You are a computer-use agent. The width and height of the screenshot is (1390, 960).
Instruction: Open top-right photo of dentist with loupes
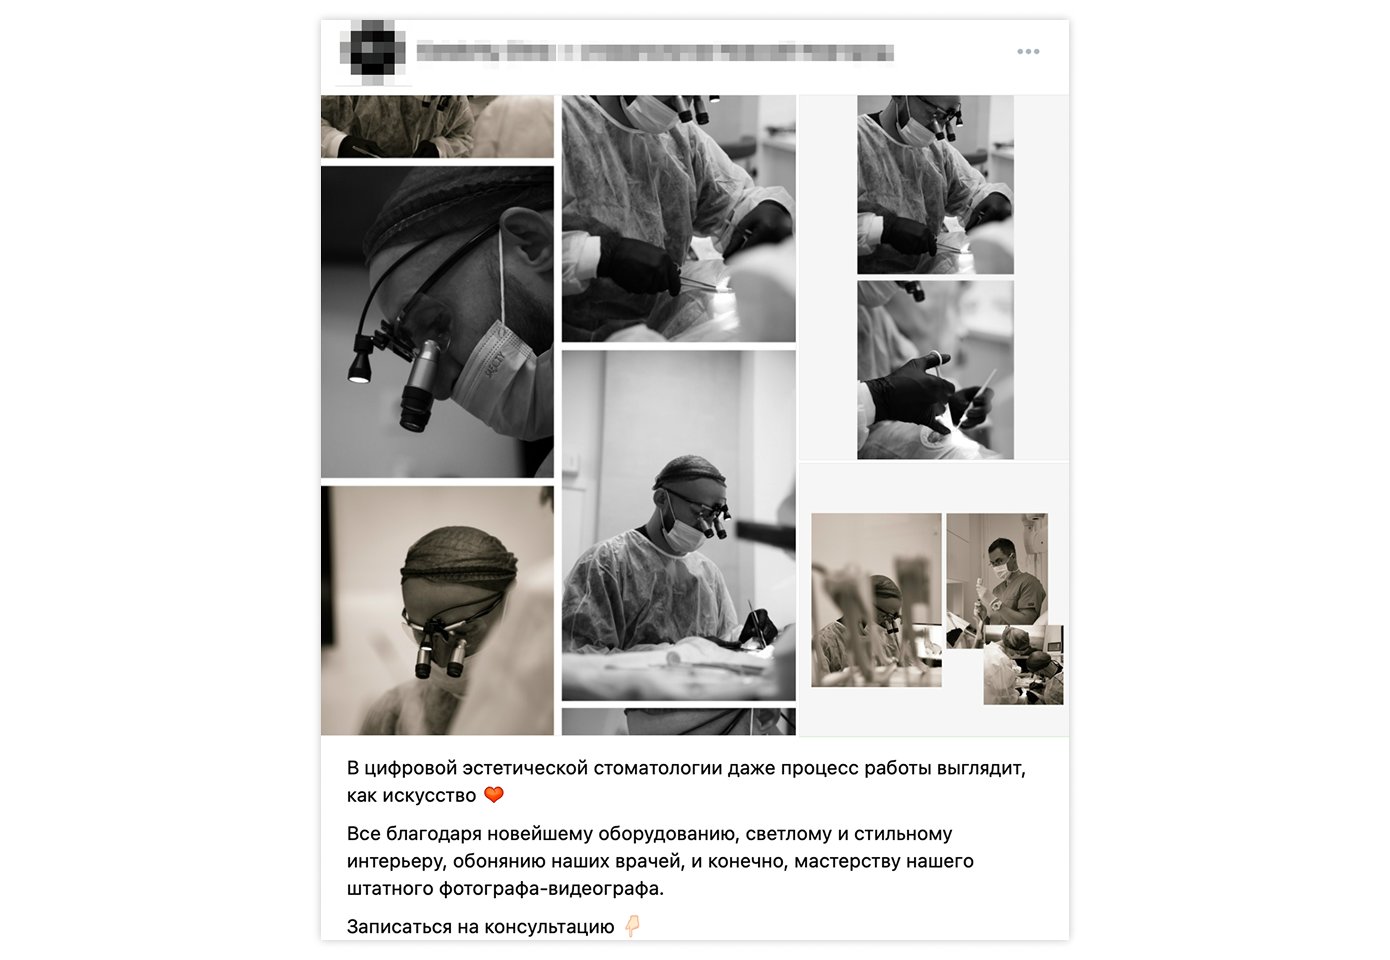click(935, 185)
